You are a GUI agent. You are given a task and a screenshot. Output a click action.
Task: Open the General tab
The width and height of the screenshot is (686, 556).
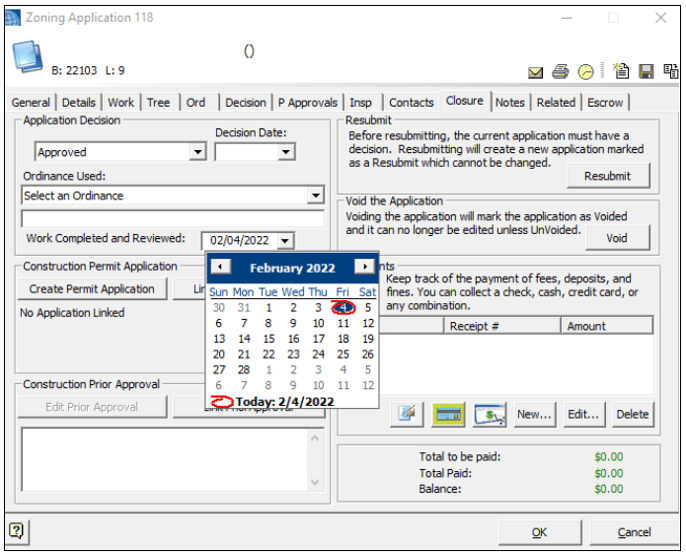(31, 103)
